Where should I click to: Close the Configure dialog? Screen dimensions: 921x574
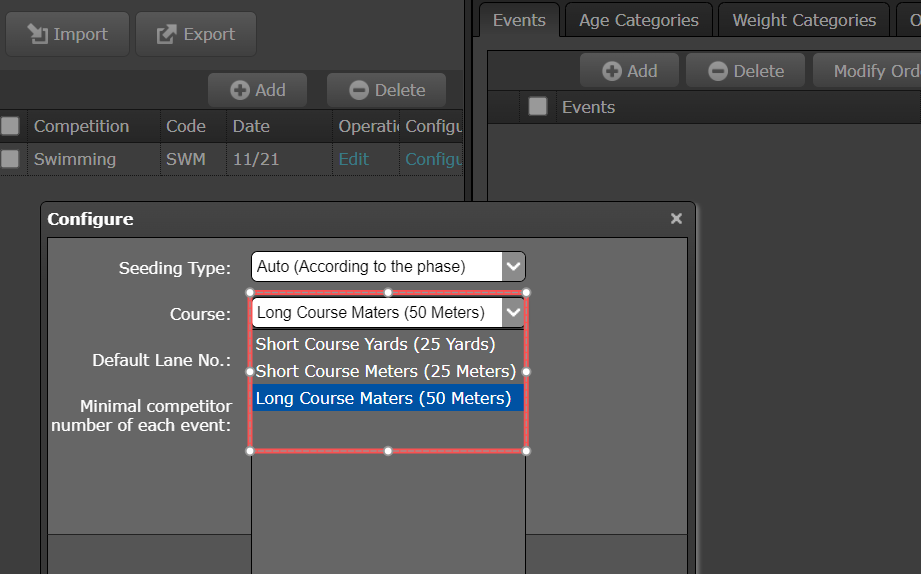[x=676, y=219]
